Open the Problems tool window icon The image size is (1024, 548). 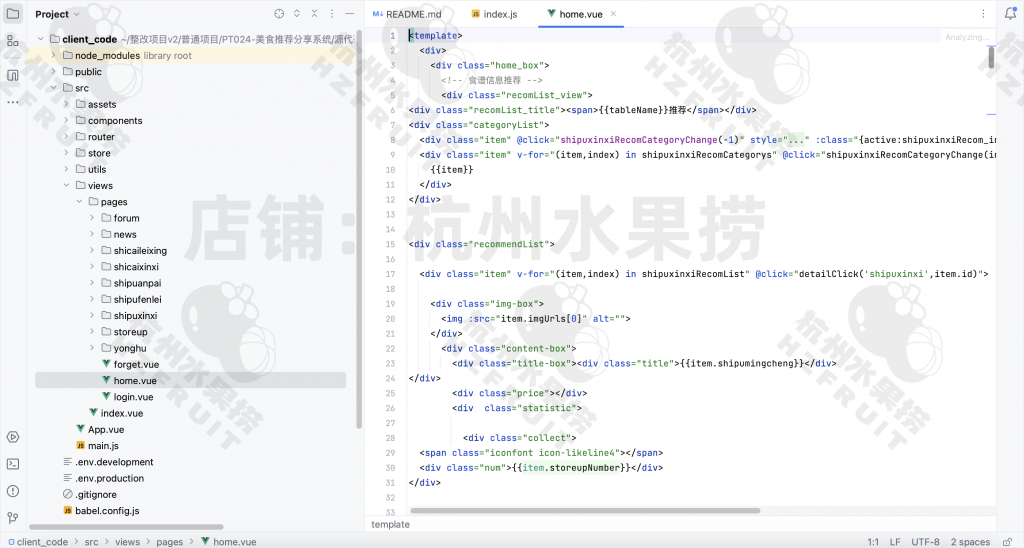(x=13, y=491)
